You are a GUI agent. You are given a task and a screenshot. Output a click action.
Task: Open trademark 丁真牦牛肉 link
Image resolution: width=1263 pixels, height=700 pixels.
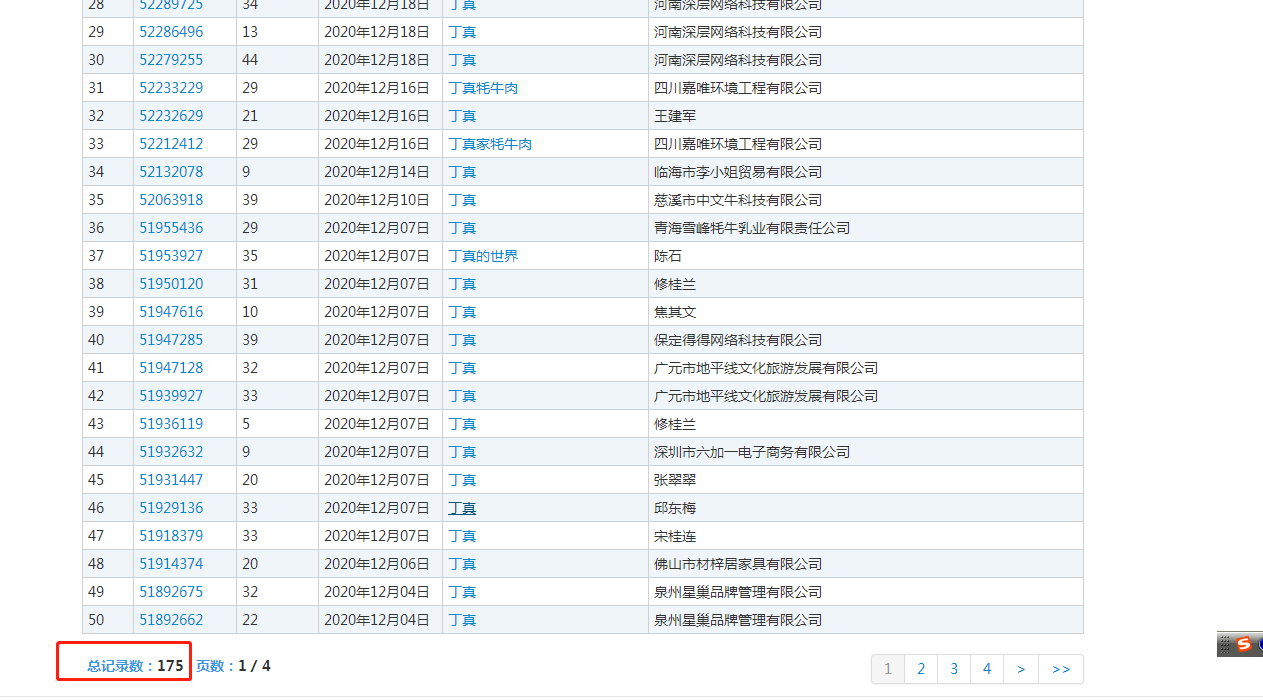483,88
